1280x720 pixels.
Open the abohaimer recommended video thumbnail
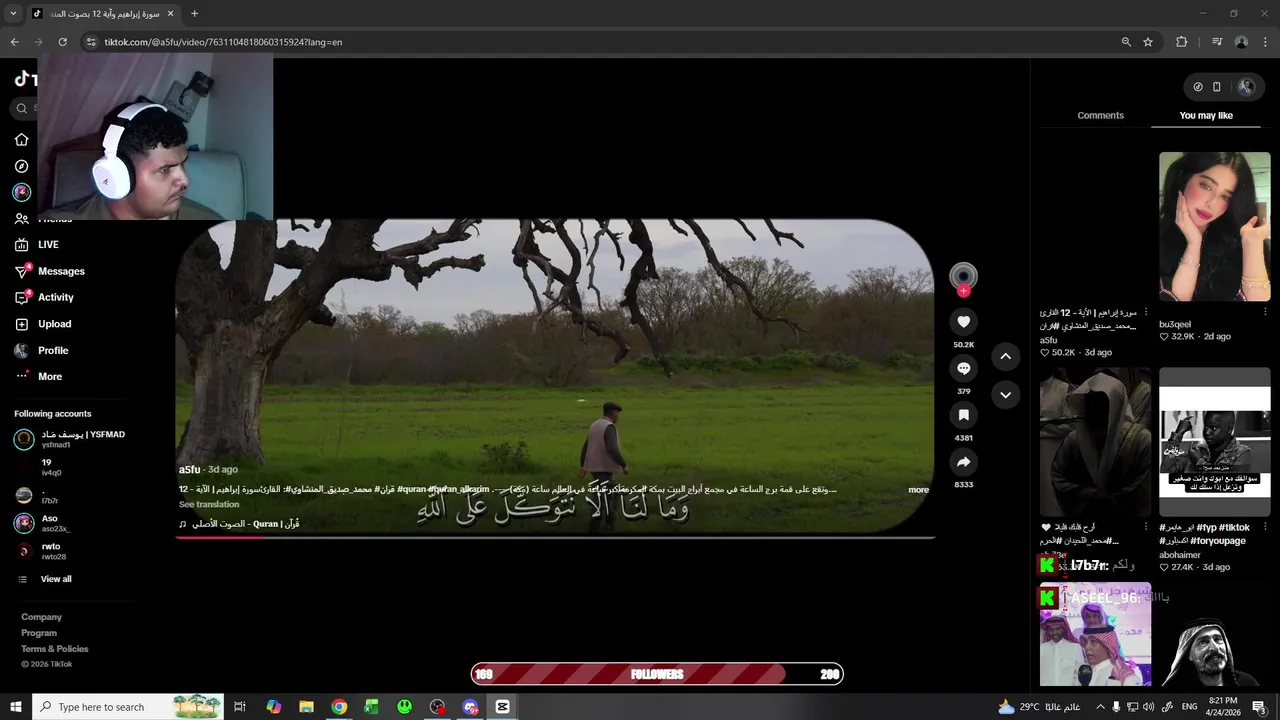click(x=1215, y=441)
